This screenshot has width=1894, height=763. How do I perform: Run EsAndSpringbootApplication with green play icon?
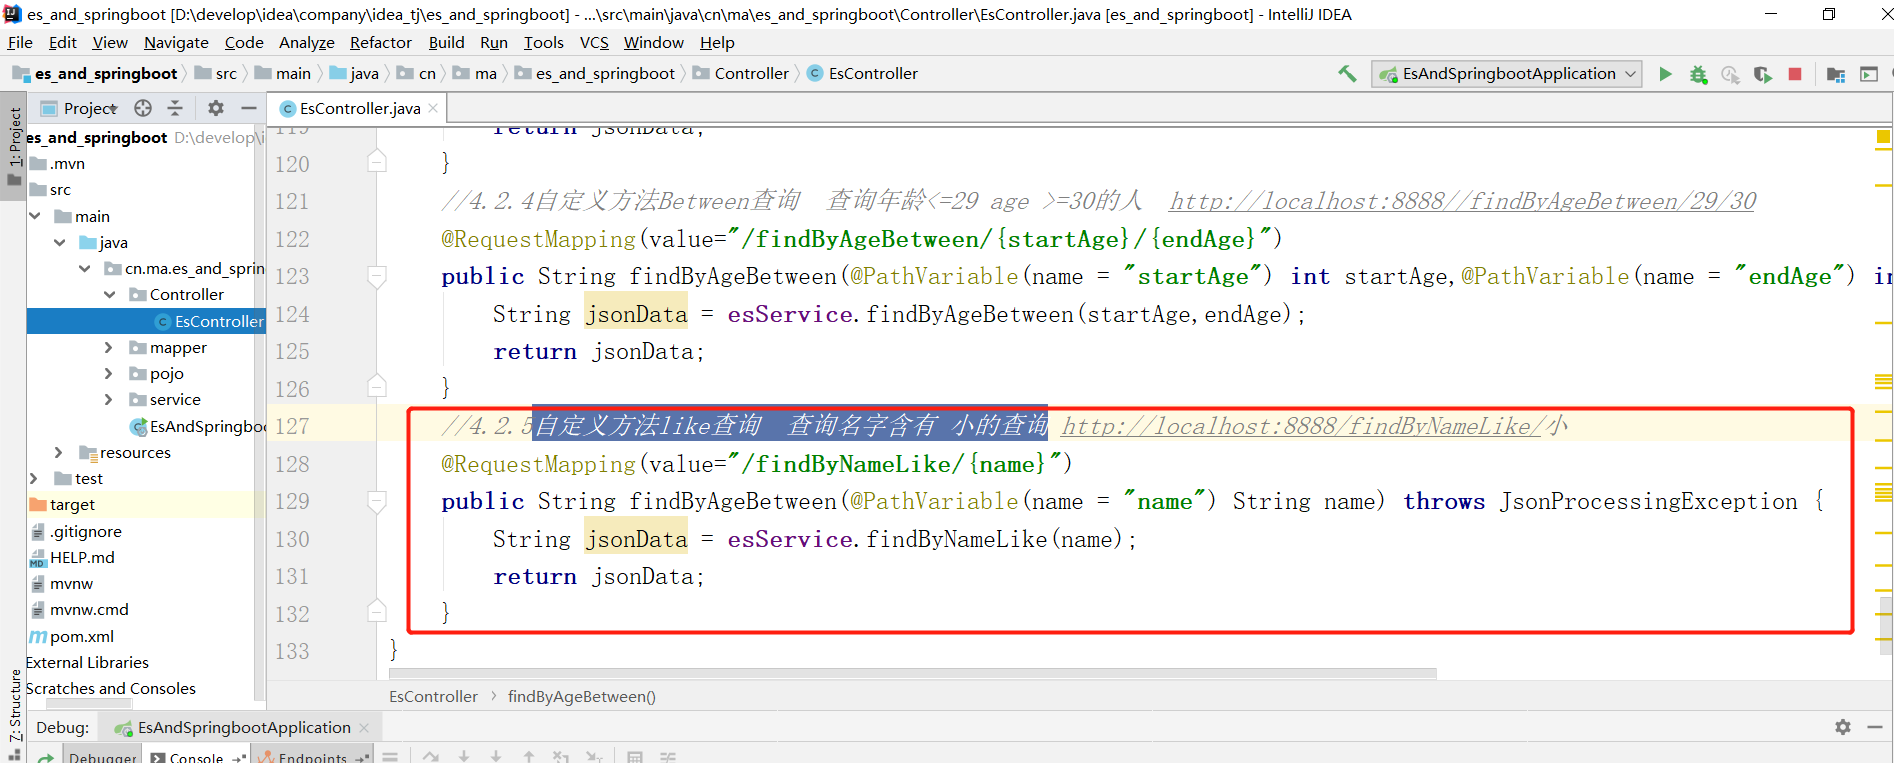(x=1665, y=74)
